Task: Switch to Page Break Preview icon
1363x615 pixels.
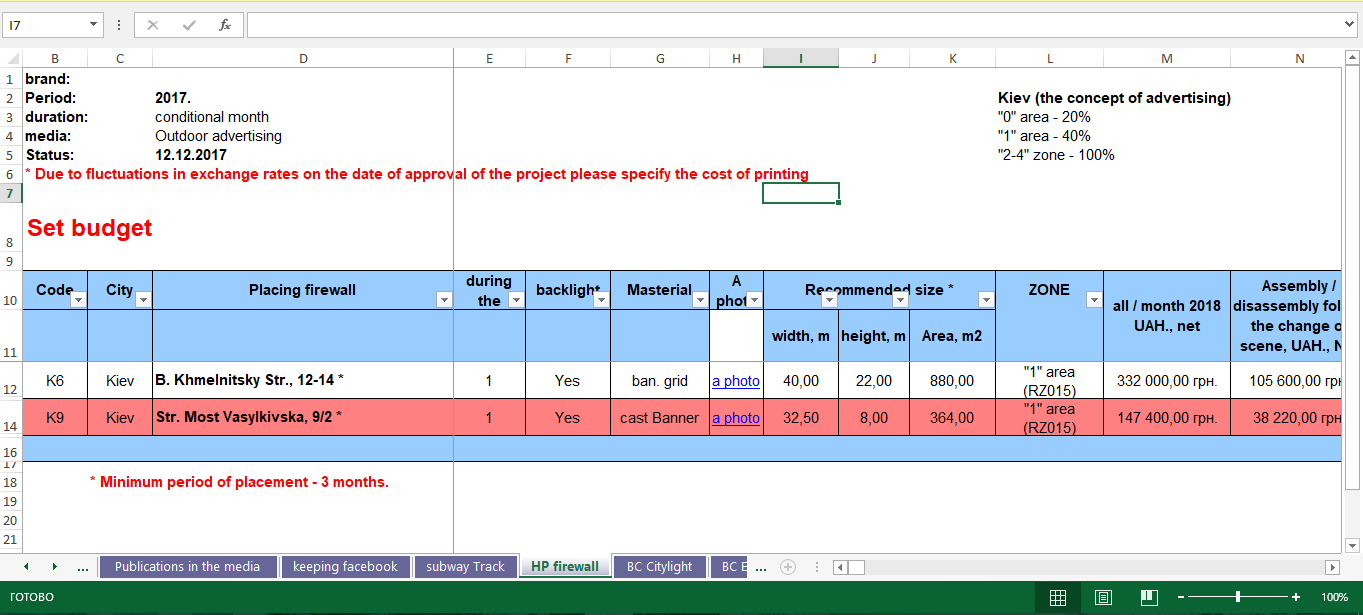Action: point(1149,597)
